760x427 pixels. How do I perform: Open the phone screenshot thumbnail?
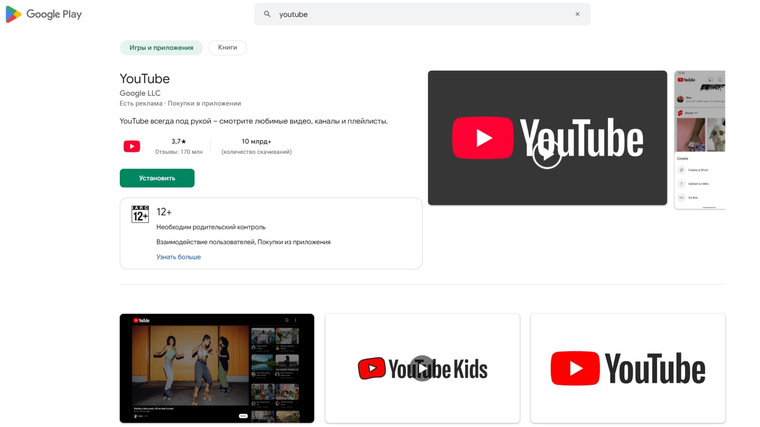point(699,140)
